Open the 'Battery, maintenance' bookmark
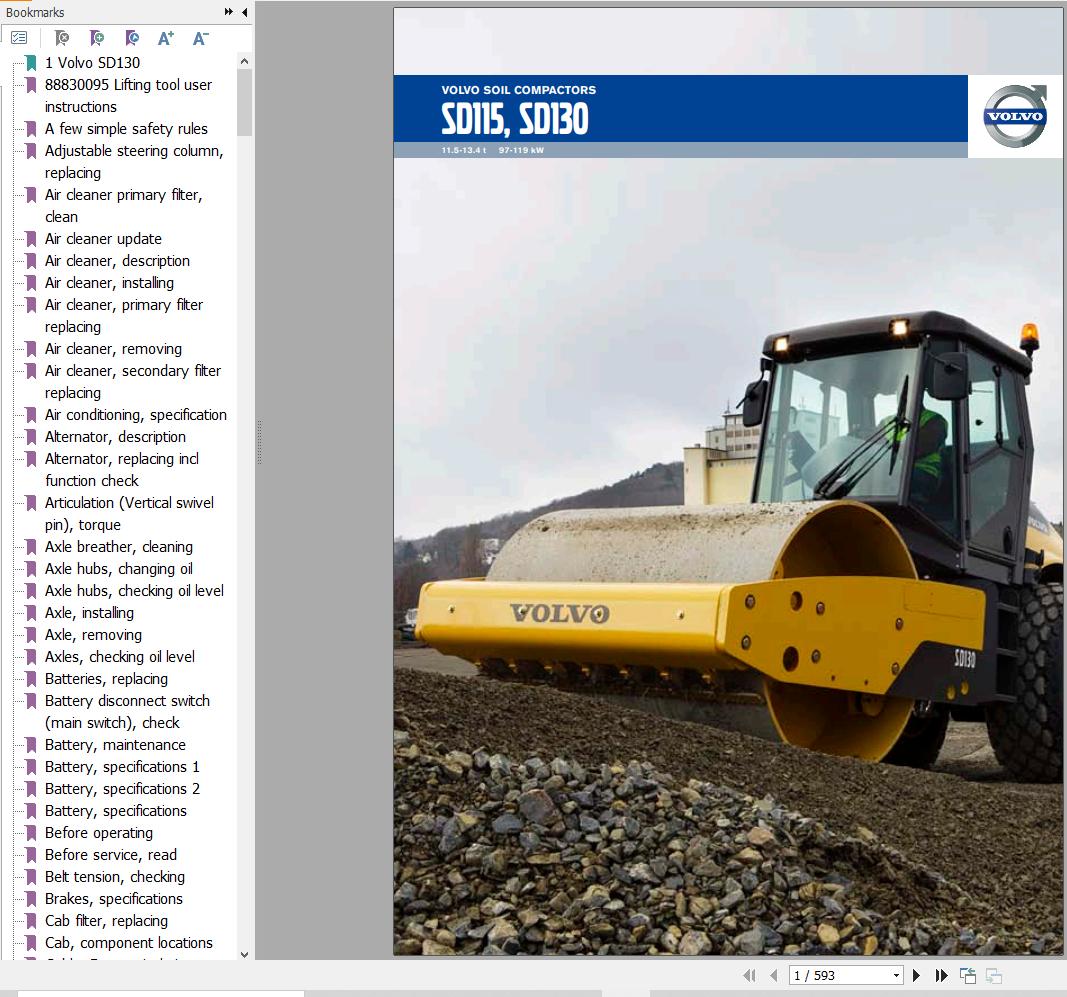The height and width of the screenshot is (997, 1067). (x=115, y=745)
